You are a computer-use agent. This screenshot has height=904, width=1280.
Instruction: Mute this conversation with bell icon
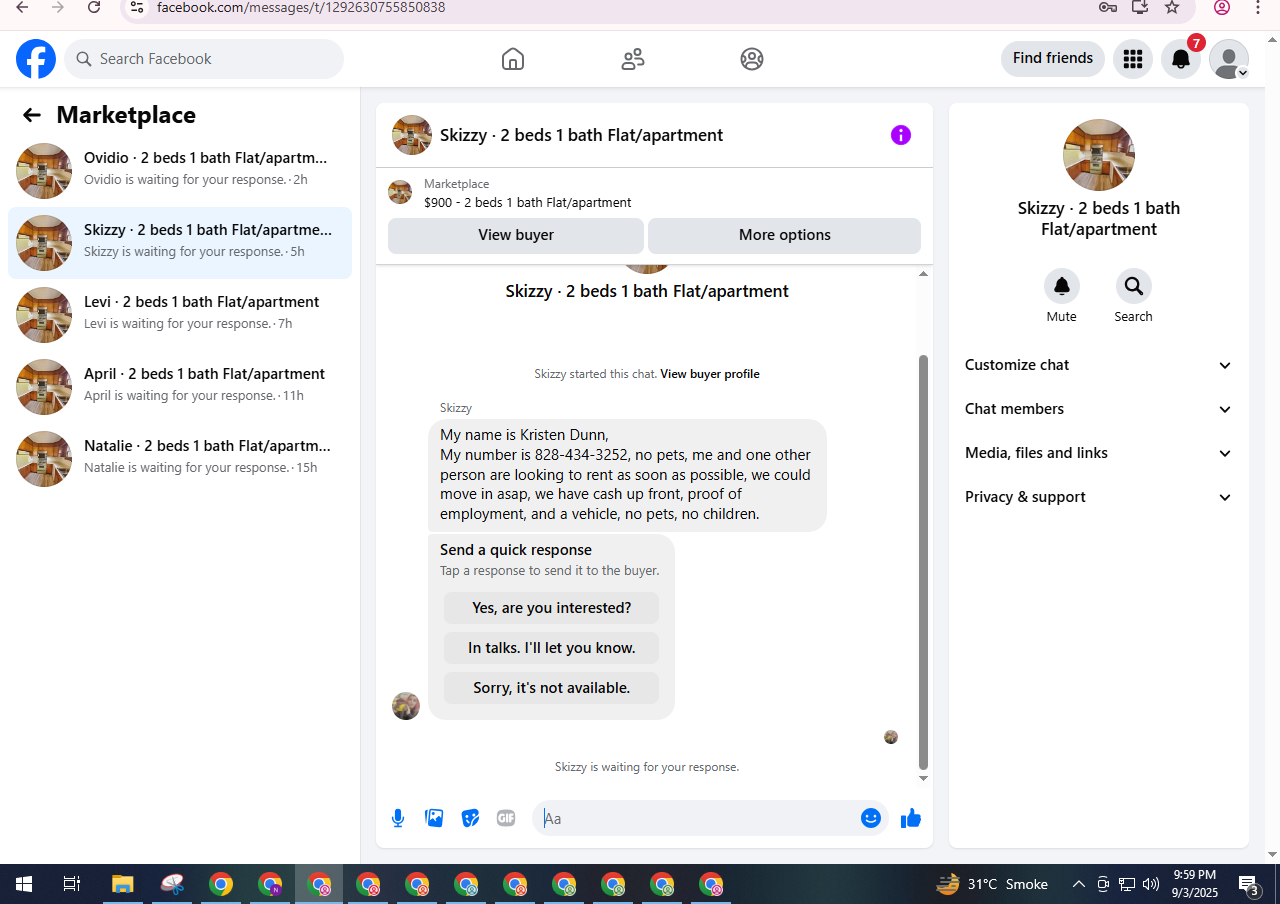(1062, 286)
